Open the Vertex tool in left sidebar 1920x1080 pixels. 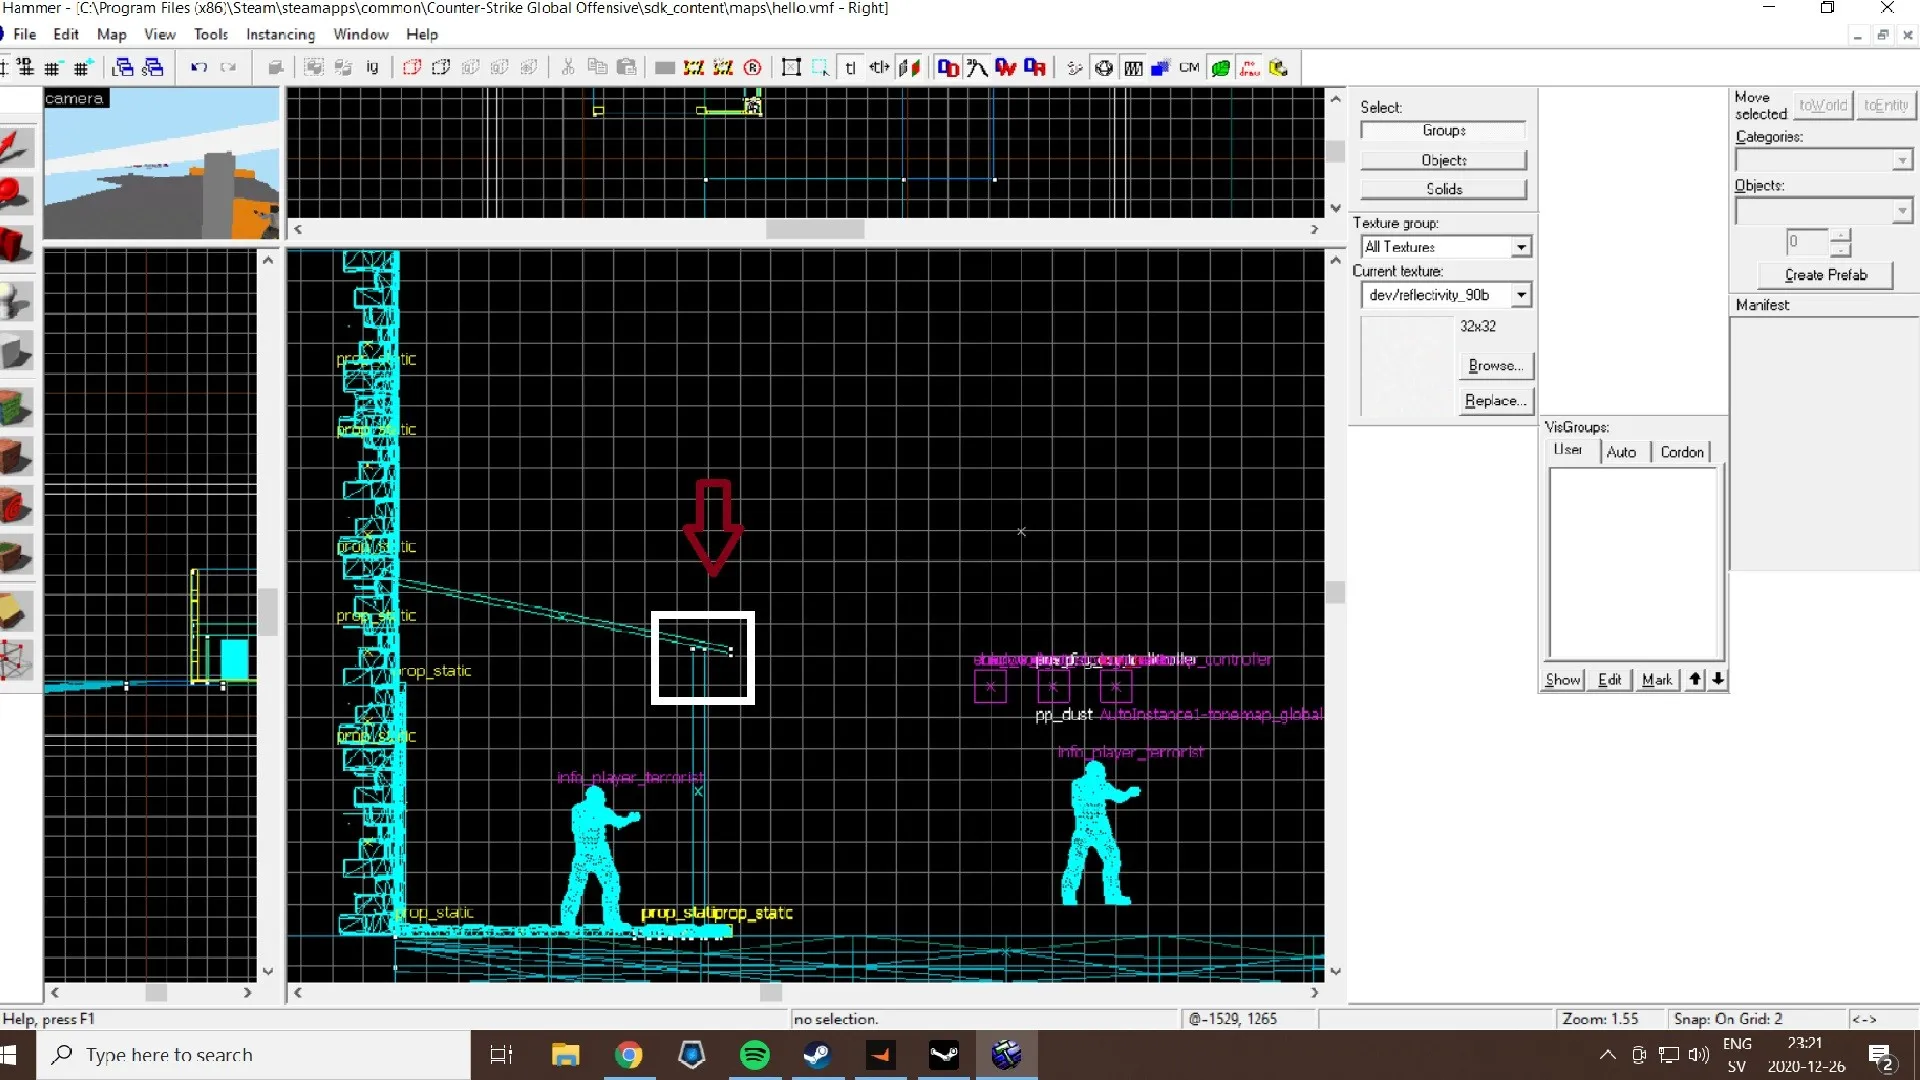17,660
